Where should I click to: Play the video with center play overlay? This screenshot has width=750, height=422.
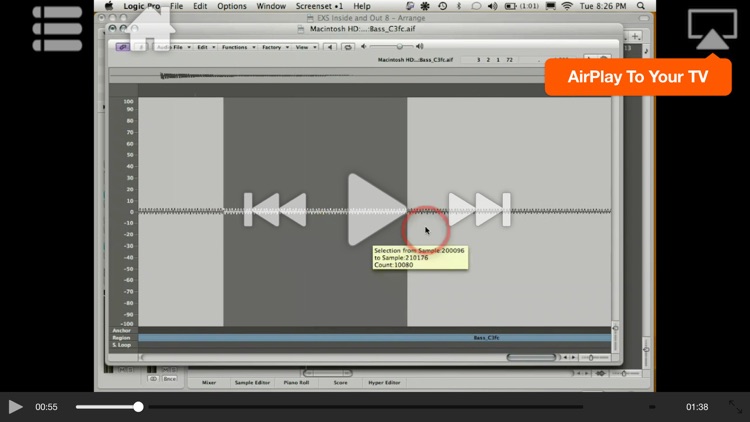376,210
